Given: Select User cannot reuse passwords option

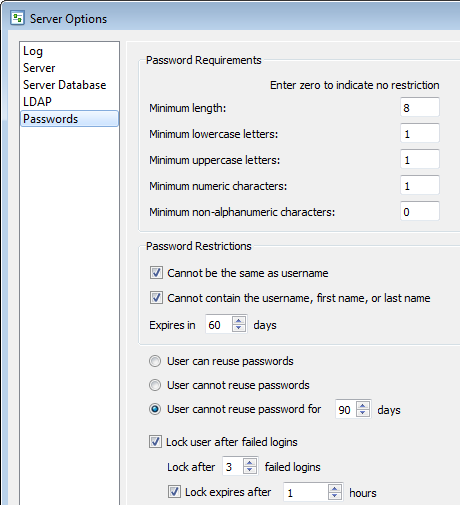Looking at the screenshot, I should (155, 385).
